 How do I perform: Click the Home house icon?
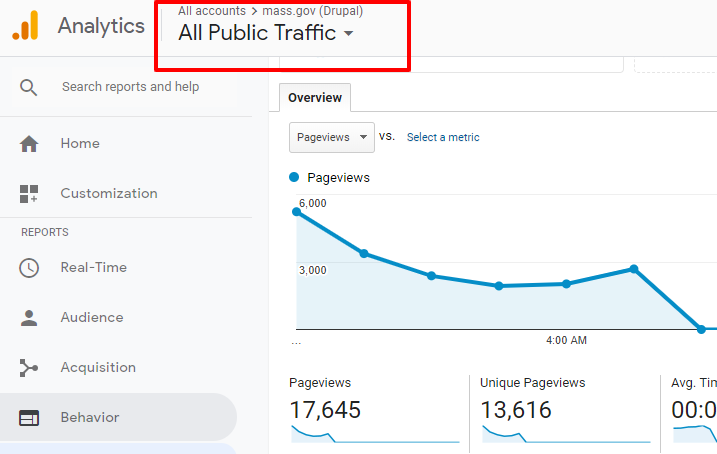click(29, 144)
